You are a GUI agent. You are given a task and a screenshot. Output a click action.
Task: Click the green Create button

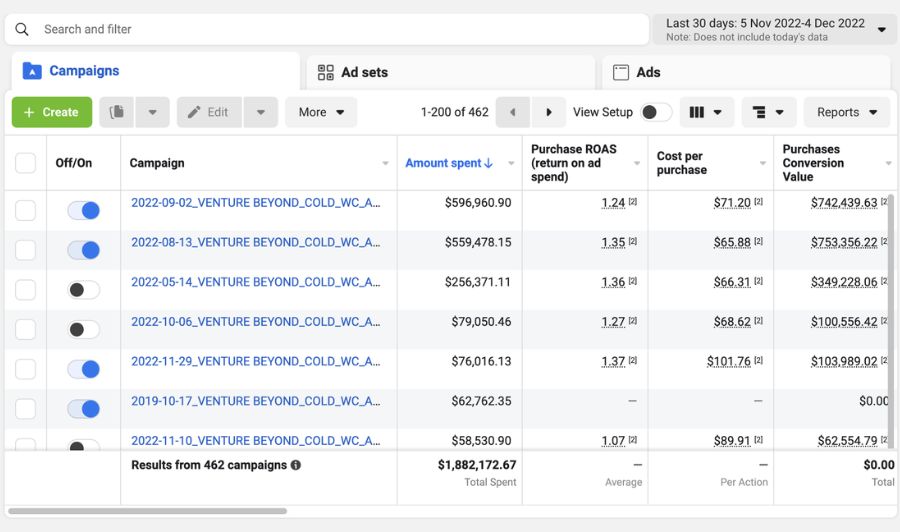pyautogui.click(x=52, y=112)
